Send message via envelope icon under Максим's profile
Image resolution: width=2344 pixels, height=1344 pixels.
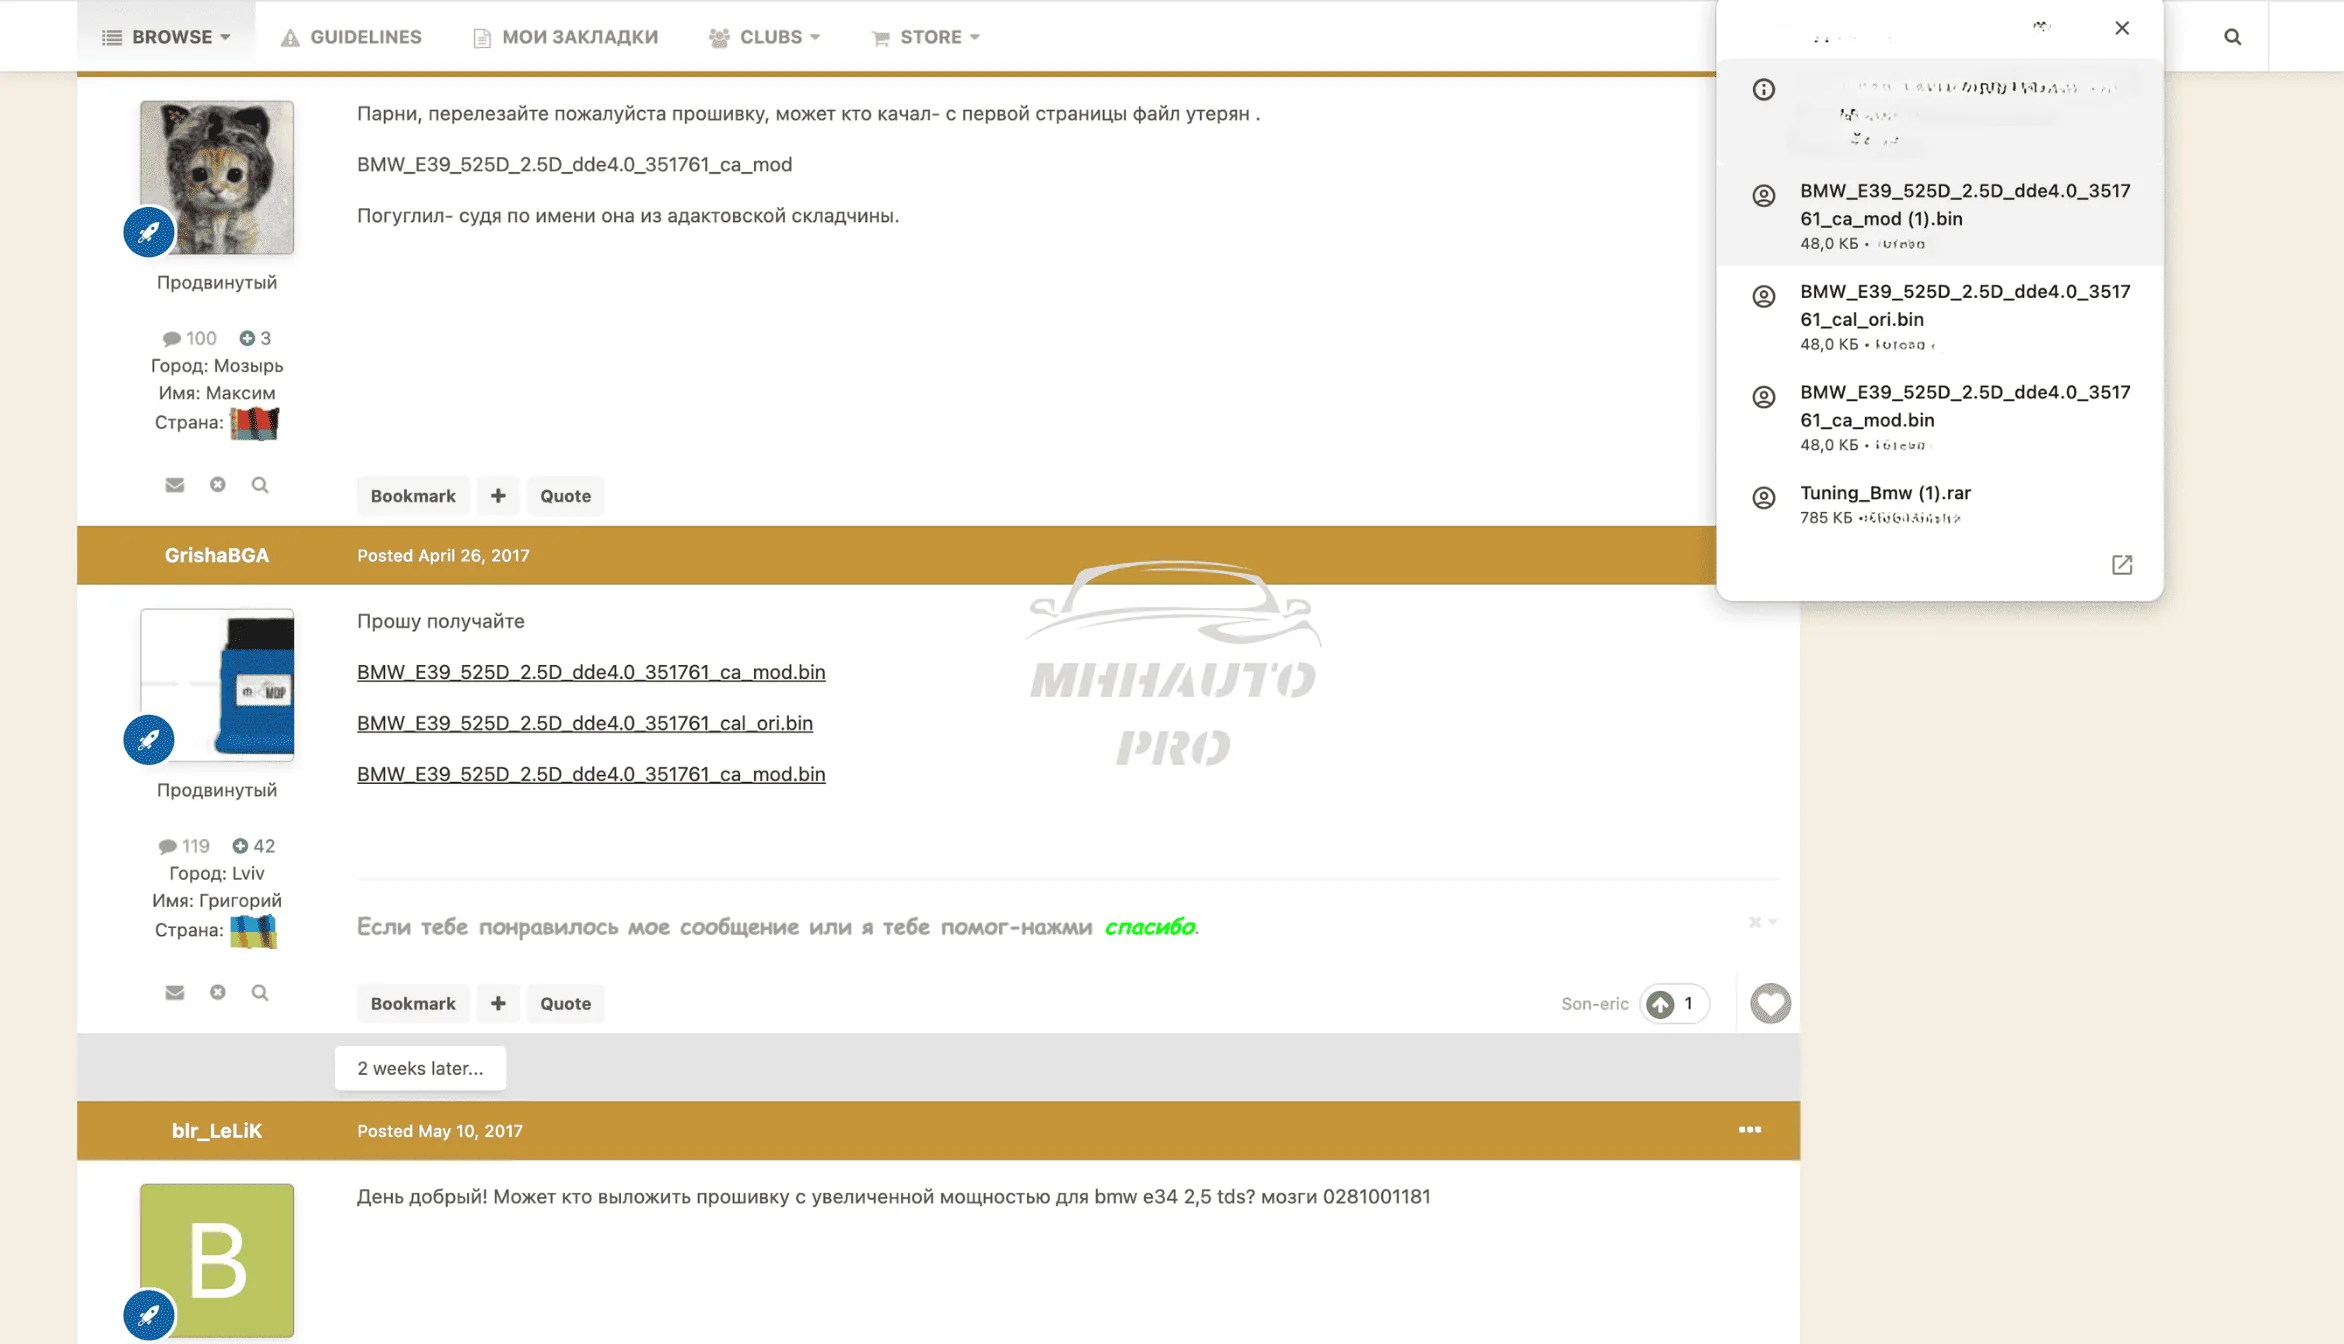coord(175,485)
